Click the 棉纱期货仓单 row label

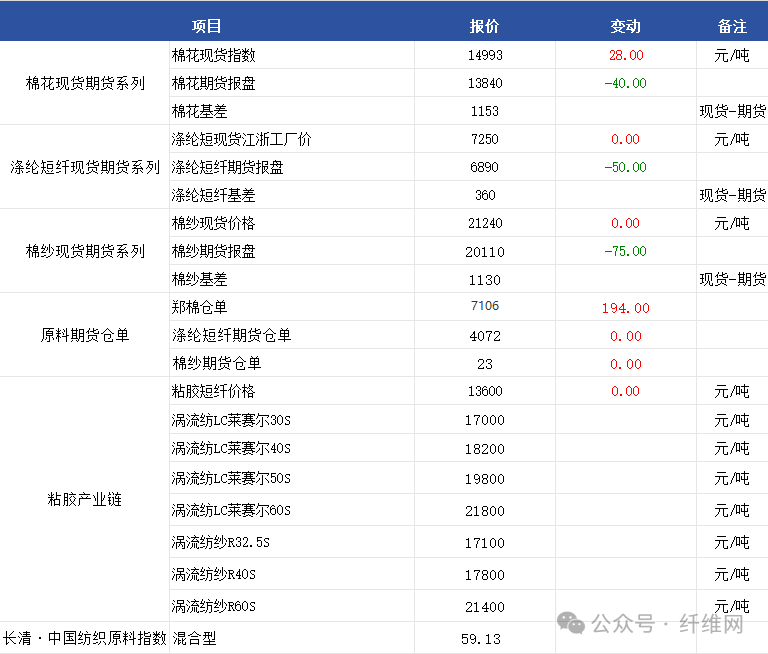pyautogui.click(x=216, y=363)
